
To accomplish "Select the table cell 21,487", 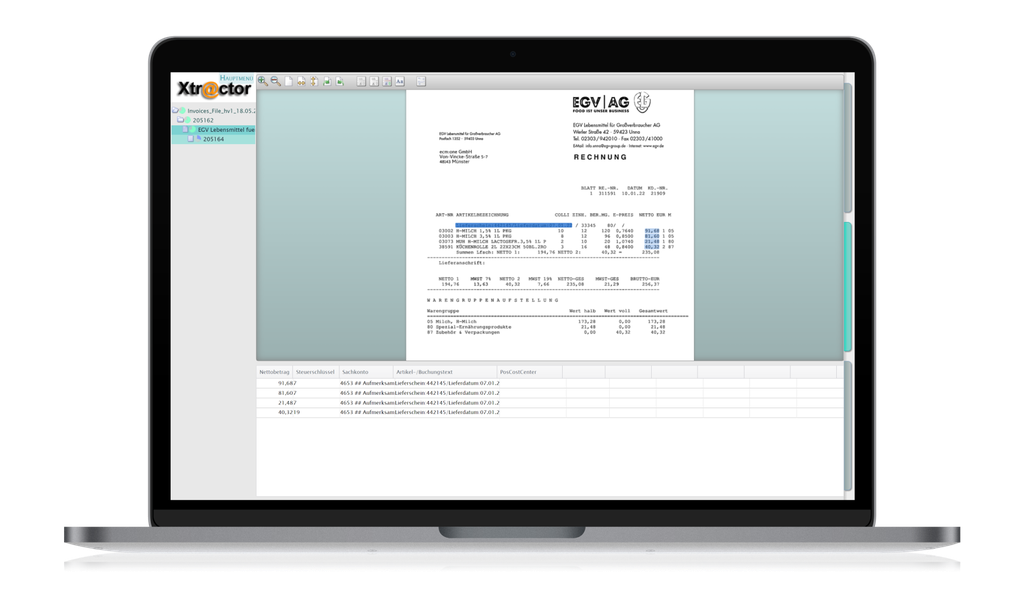I will pyautogui.click(x=287, y=403).
